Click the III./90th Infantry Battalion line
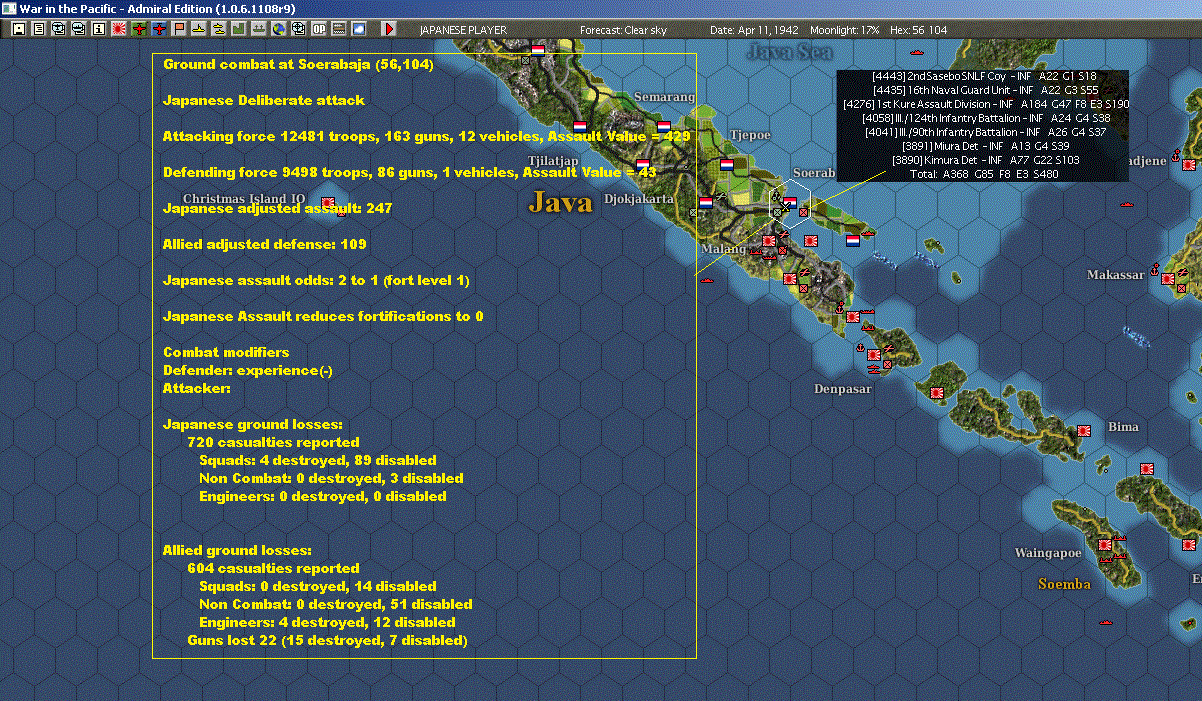This screenshot has height=701, width=1202. point(985,132)
